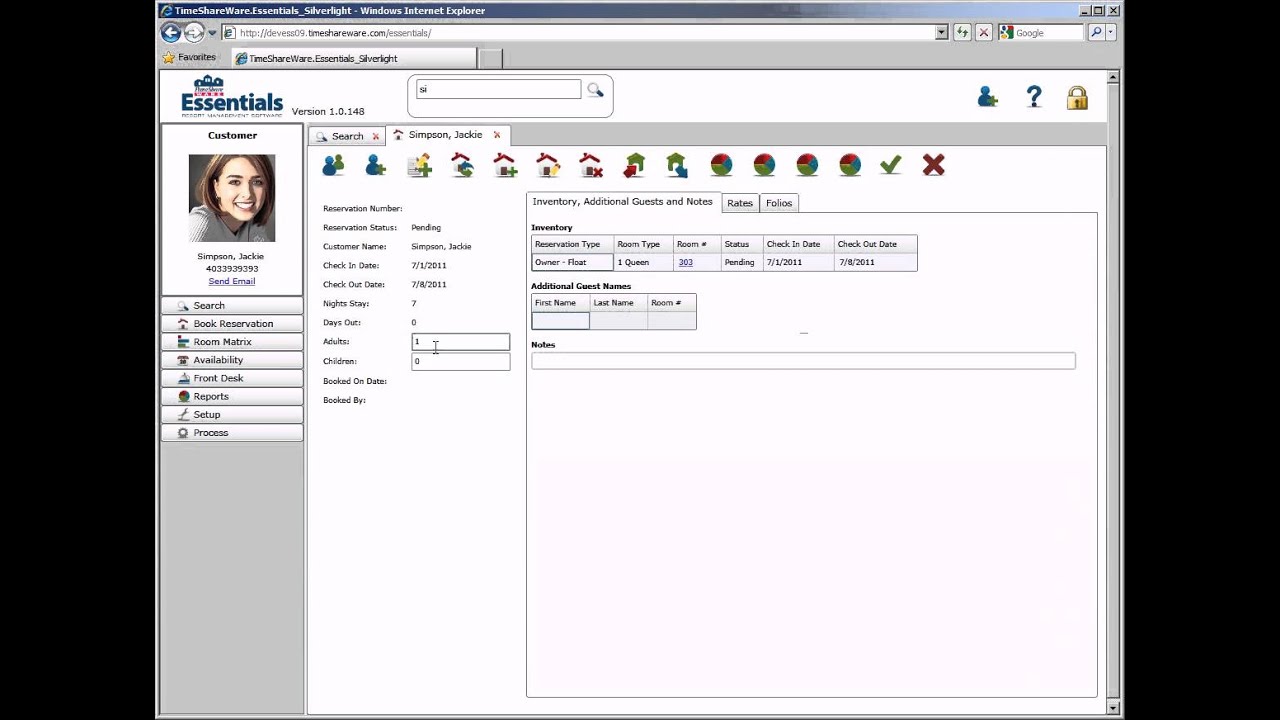
Task: Open Process in the sidebar
Action: pyautogui.click(x=232, y=433)
